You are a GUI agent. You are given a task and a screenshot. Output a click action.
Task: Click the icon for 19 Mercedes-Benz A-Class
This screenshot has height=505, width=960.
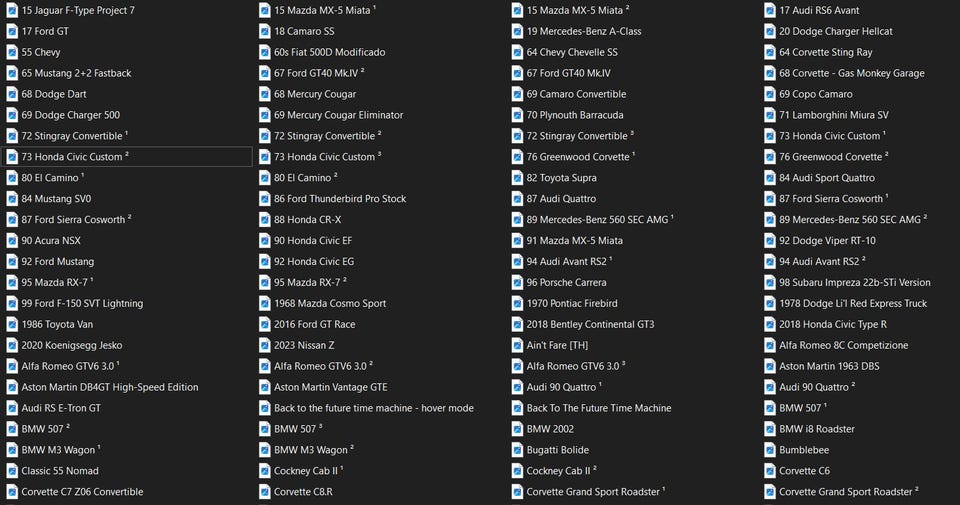pyautogui.click(x=517, y=31)
